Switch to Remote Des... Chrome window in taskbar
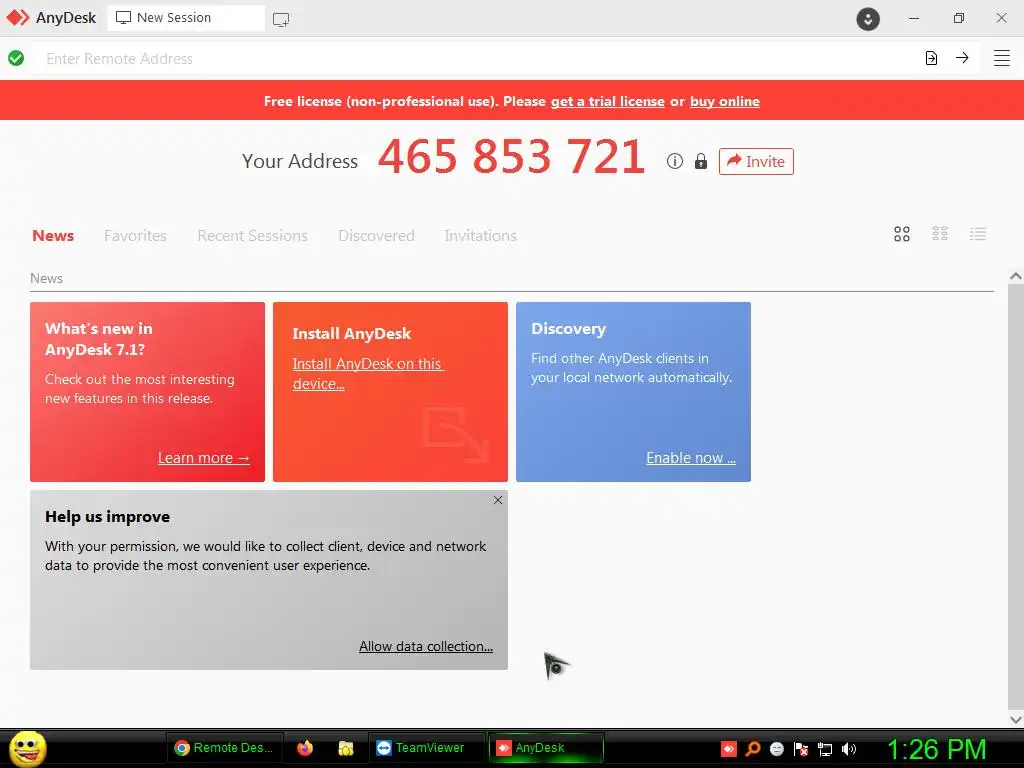This screenshot has width=1024, height=768. coord(226,748)
